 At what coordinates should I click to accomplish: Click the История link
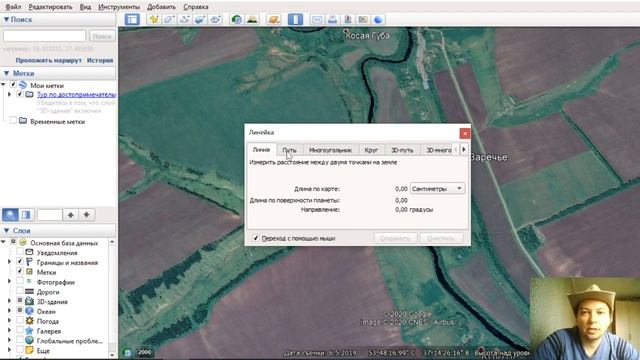(100, 60)
